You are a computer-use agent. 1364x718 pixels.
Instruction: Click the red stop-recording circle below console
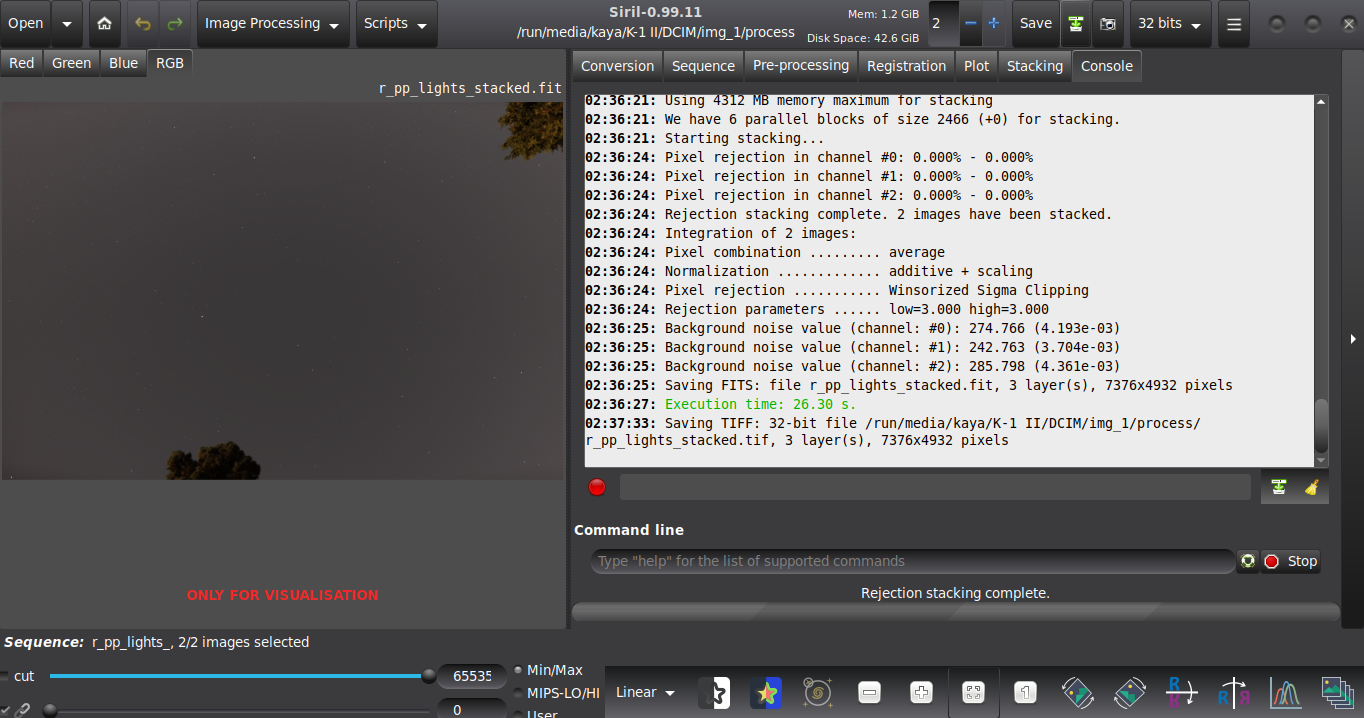click(x=597, y=487)
